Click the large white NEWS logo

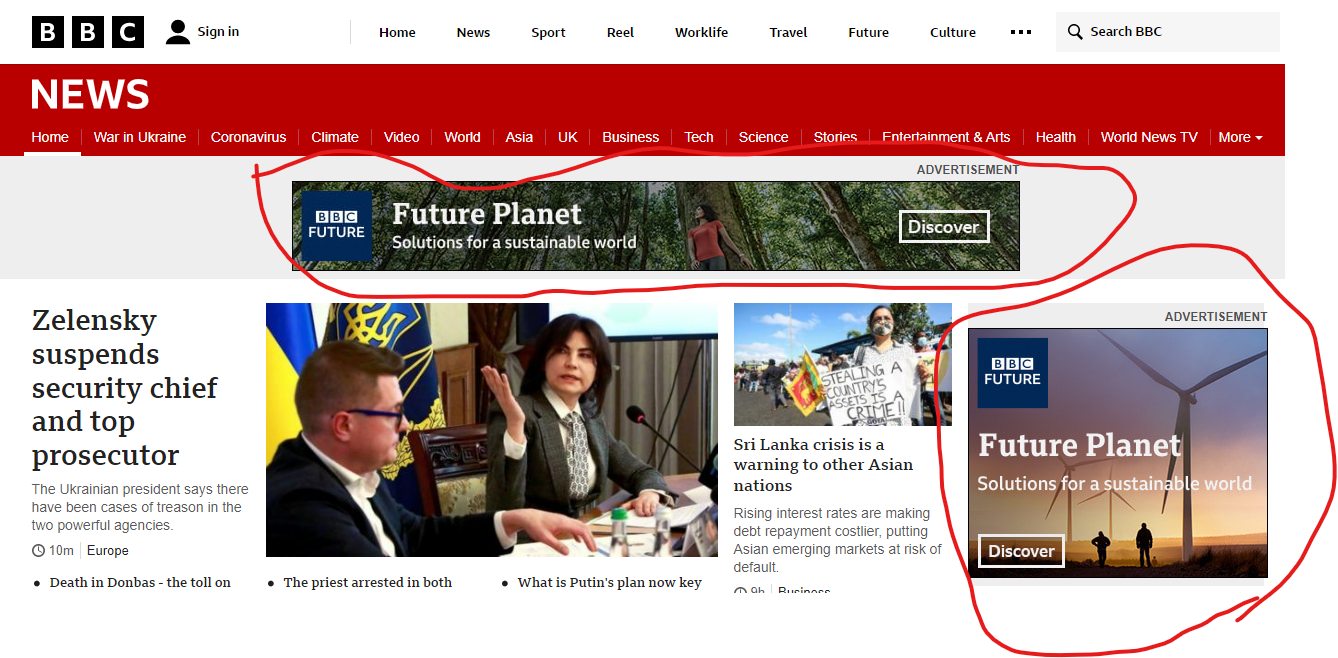tap(90, 95)
